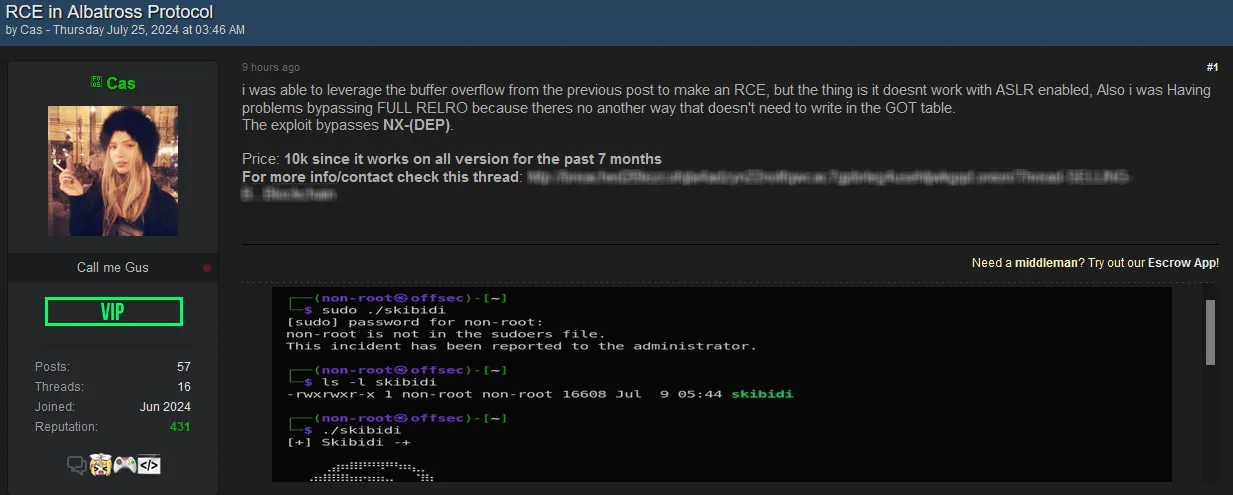Screen dimensions: 1233x495
Task: Click the '[+] Skibidi -+' output line
Action: pyautogui.click(x=348, y=442)
